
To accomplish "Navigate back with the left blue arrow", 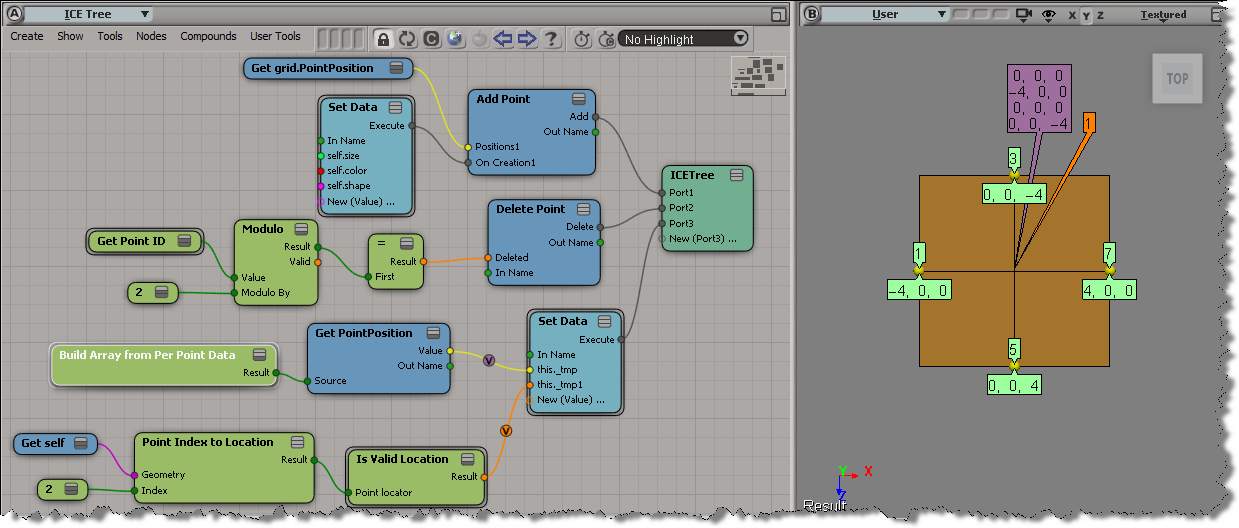I will coord(503,39).
